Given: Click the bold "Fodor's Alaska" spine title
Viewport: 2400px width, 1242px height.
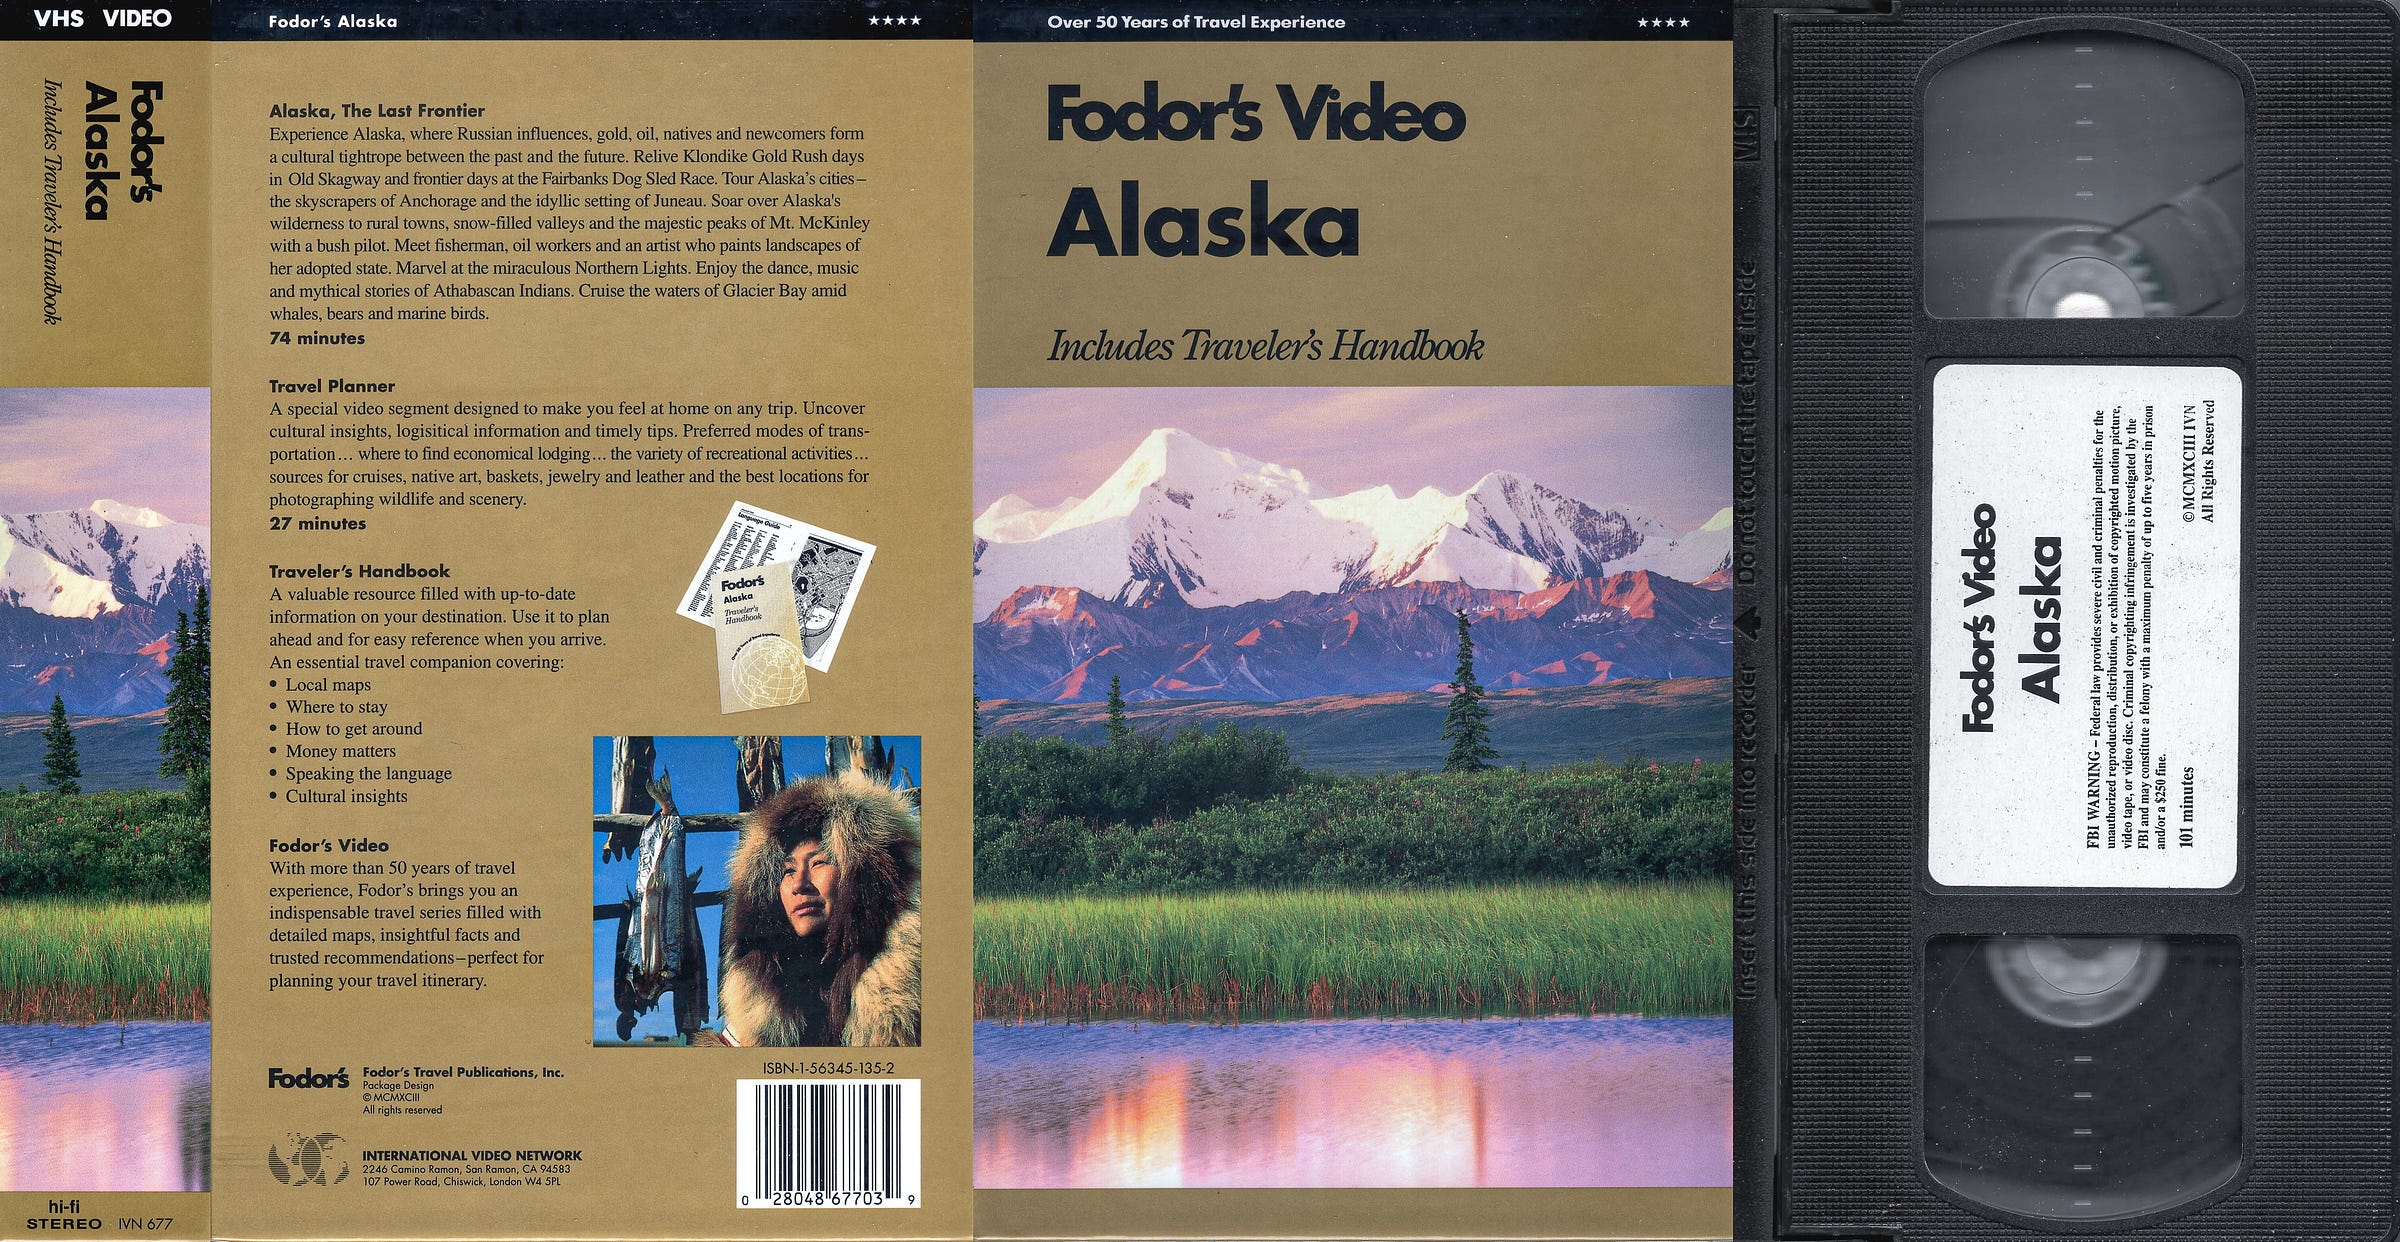Looking at the screenshot, I should (x=122, y=149).
